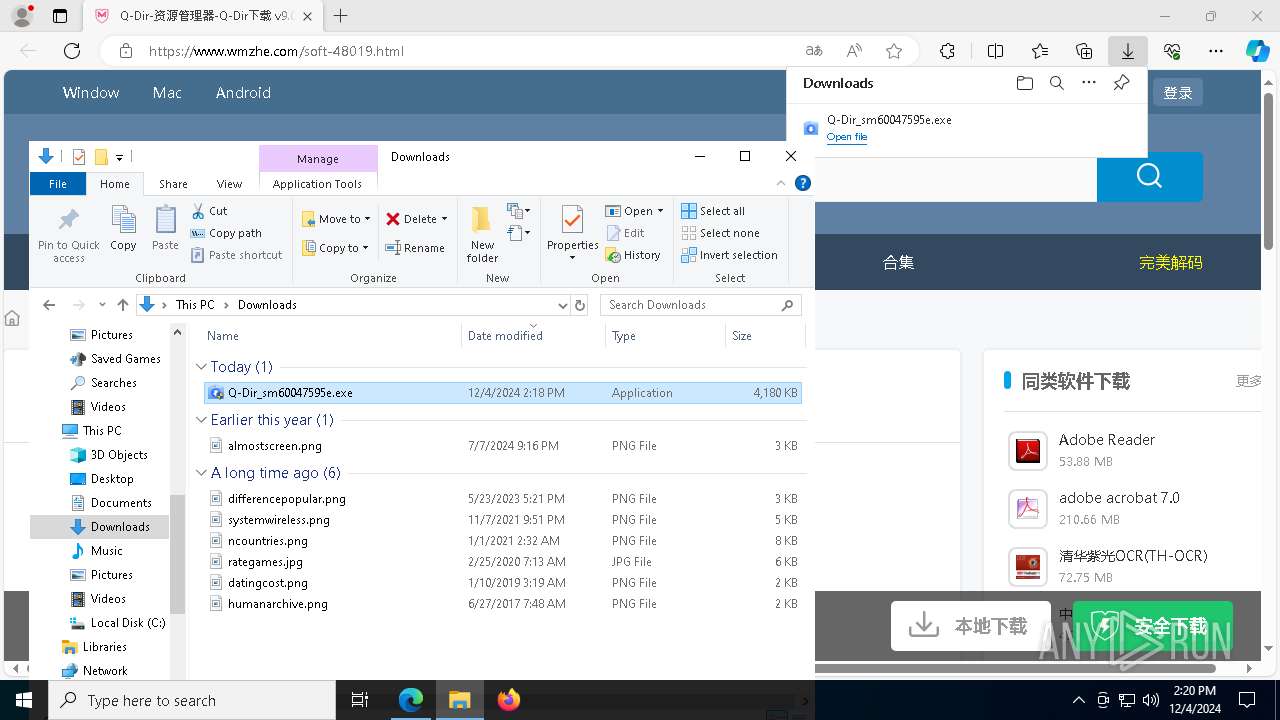
Task: Add page to favorites star
Action: click(894, 51)
